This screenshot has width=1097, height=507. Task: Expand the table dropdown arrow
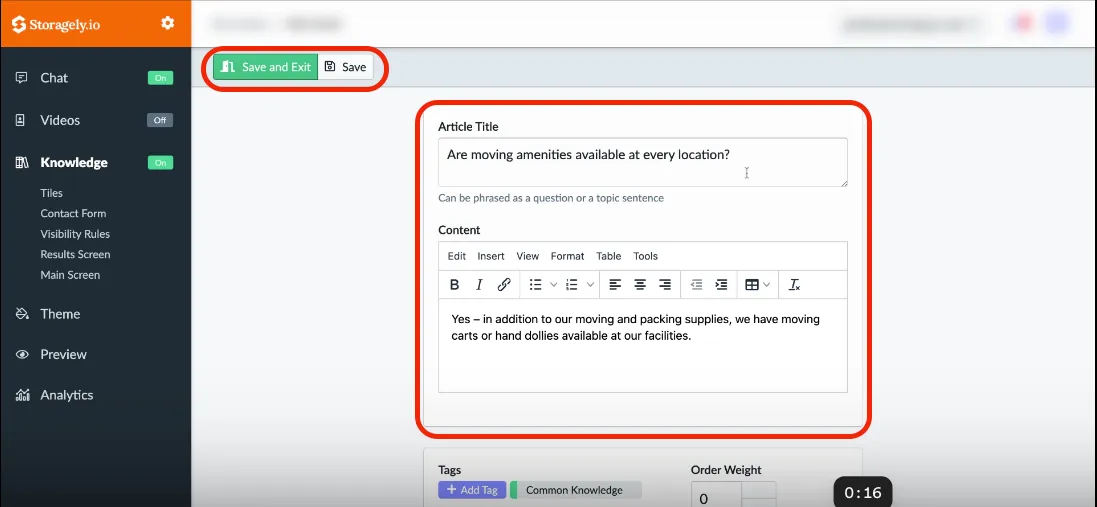(x=767, y=285)
